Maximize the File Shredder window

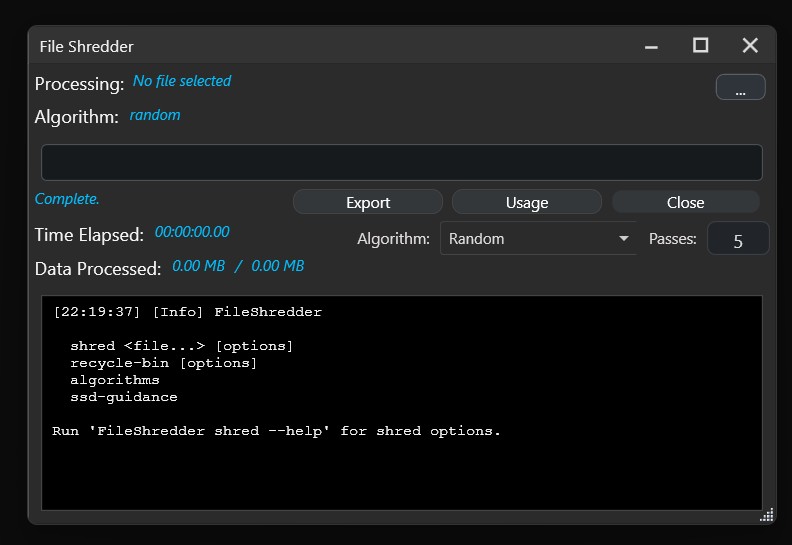coord(700,45)
